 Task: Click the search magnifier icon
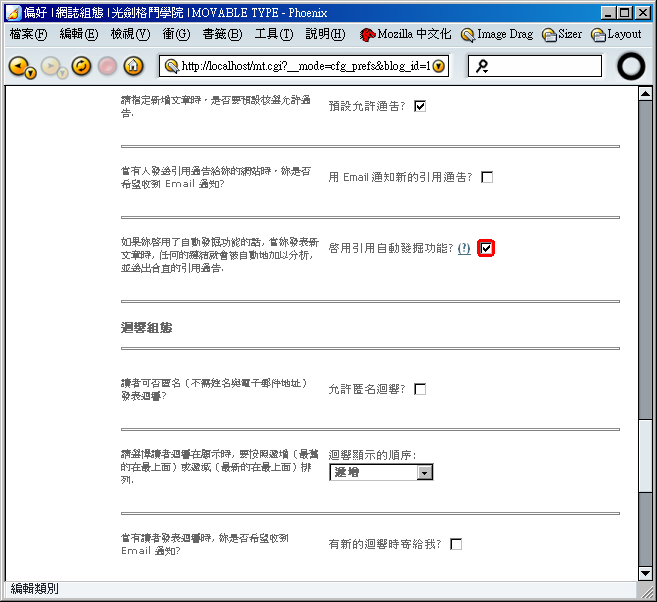482,66
